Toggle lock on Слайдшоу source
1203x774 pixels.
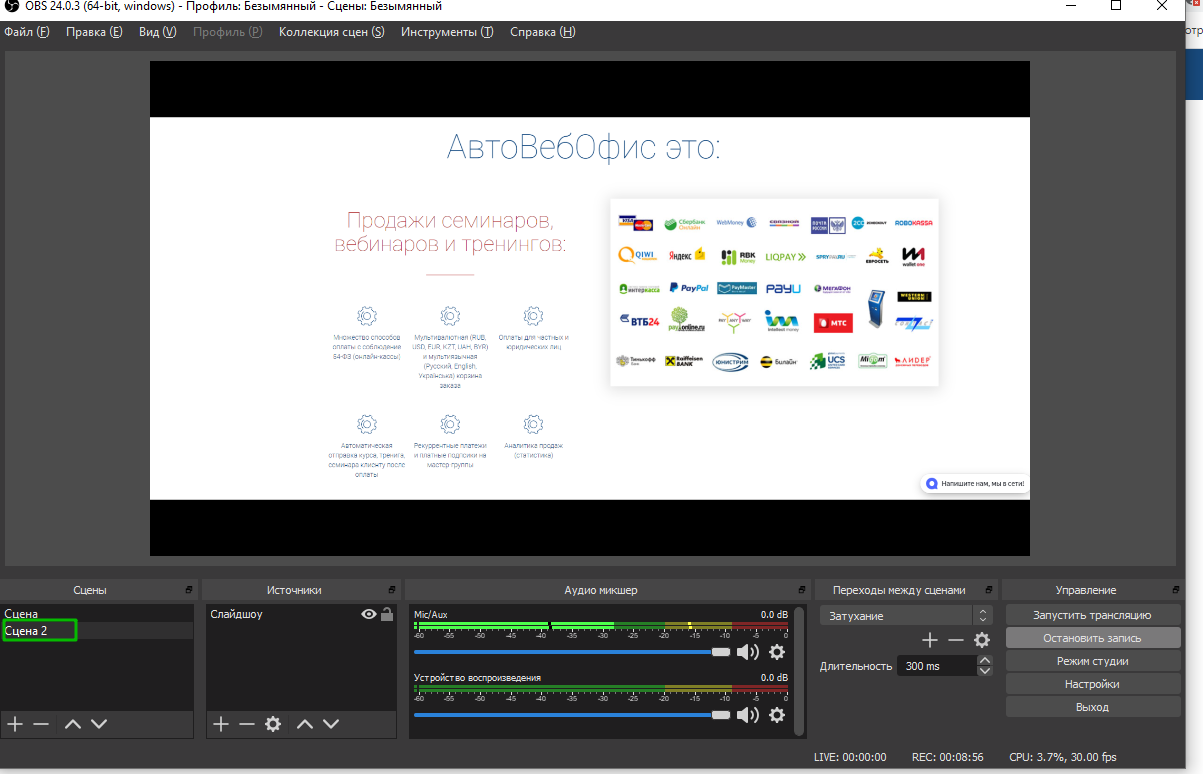tap(387, 615)
